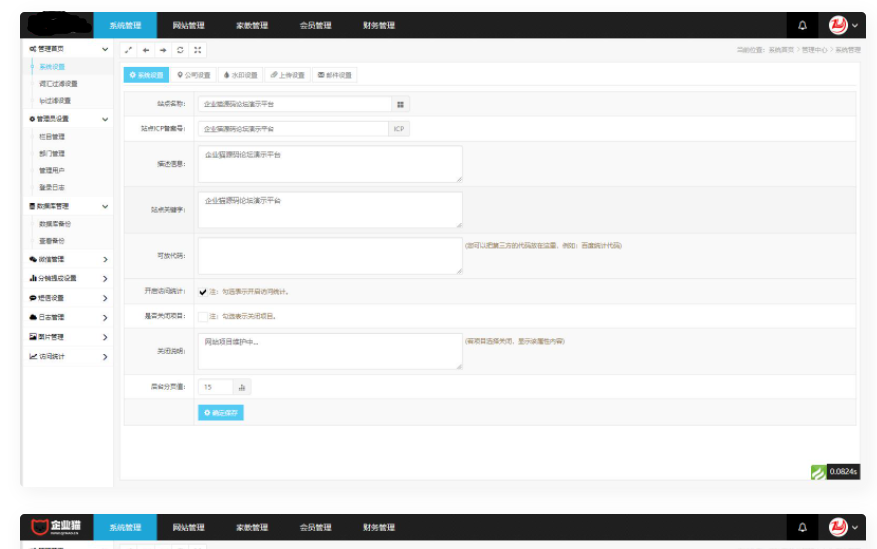Open the notification bell in header
The height and width of the screenshot is (549, 877).
(x=802, y=25)
